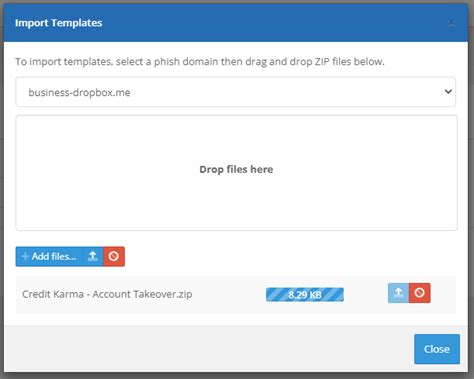Click inside the file drop zone
This screenshot has height=379, width=474.
(x=236, y=173)
